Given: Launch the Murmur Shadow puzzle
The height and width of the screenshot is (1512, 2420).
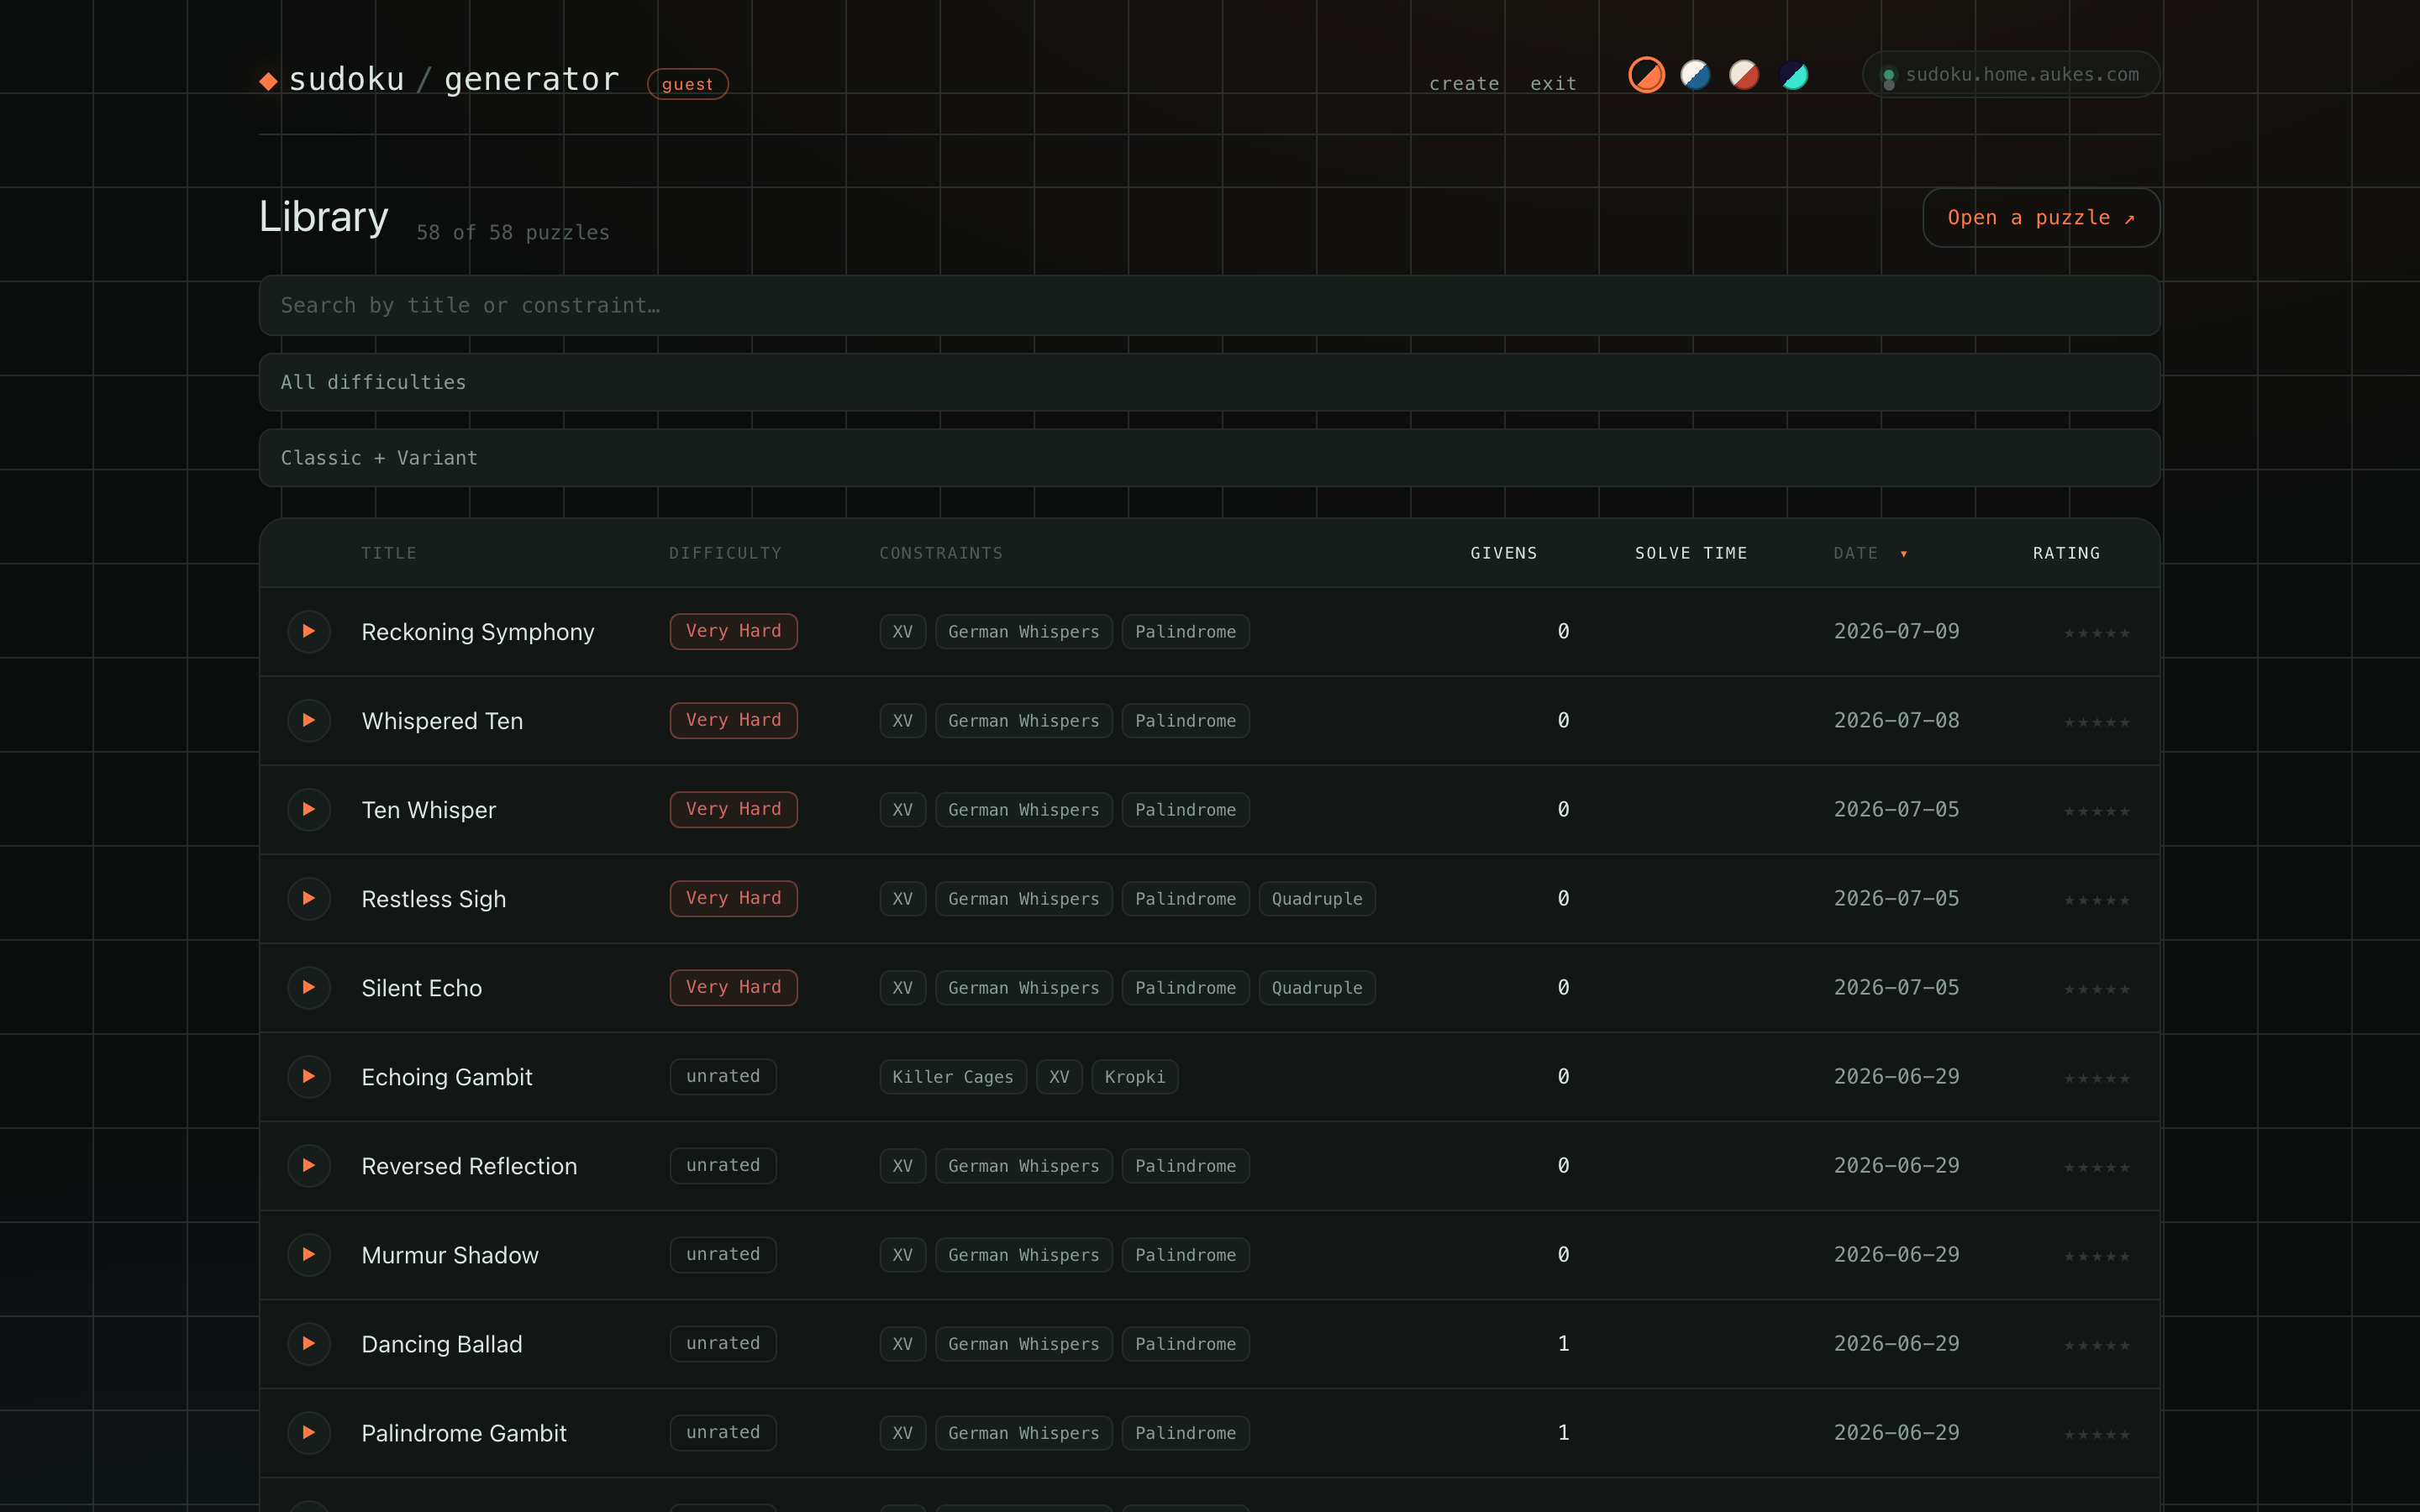Looking at the screenshot, I should (x=309, y=1254).
